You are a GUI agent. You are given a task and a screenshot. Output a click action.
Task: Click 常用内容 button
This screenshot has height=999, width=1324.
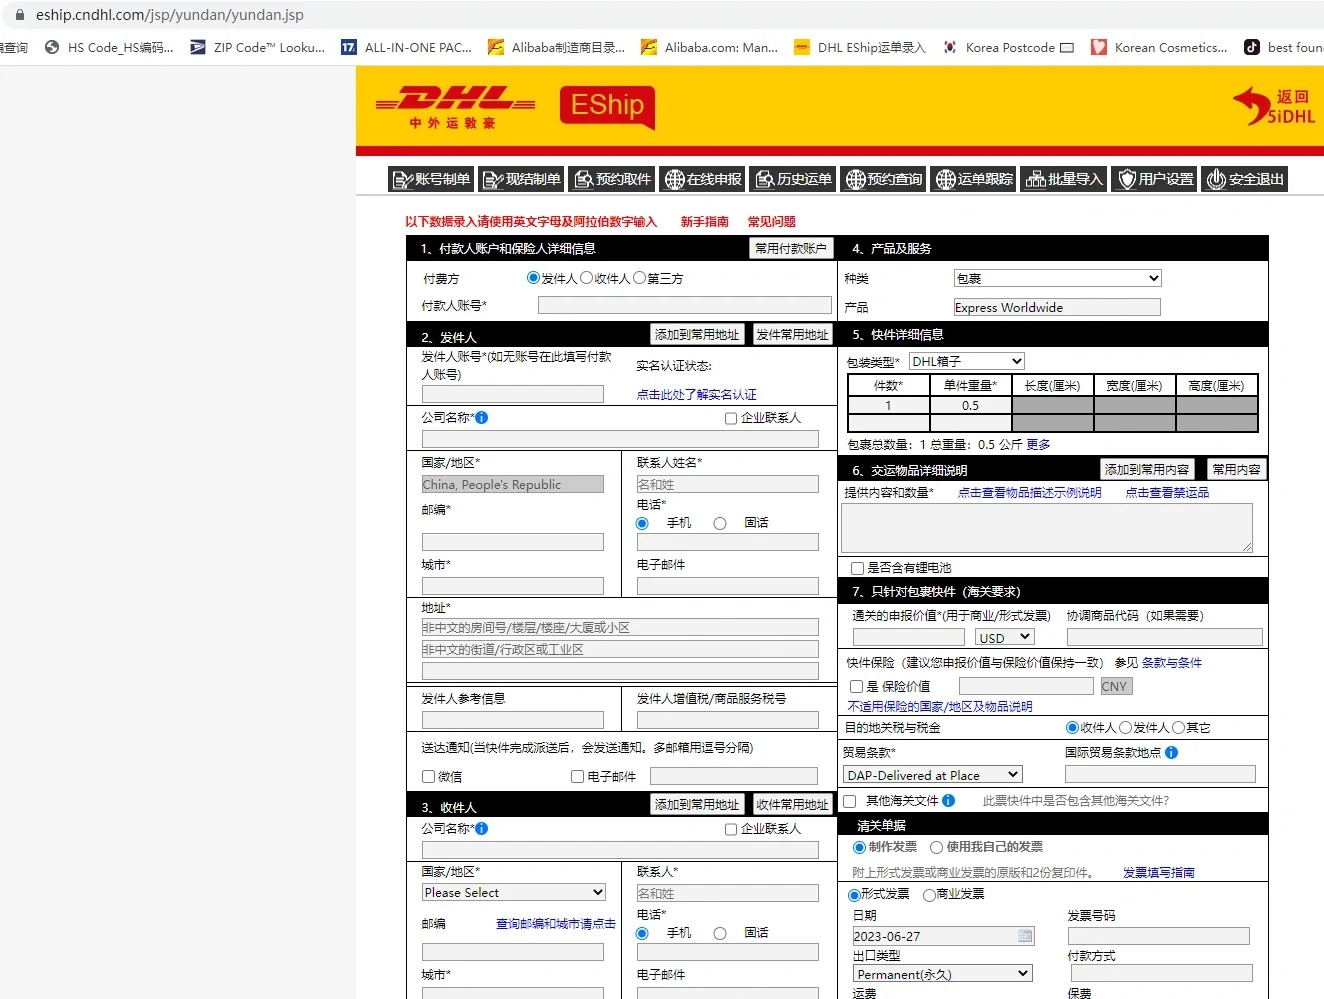(1236, 469)
